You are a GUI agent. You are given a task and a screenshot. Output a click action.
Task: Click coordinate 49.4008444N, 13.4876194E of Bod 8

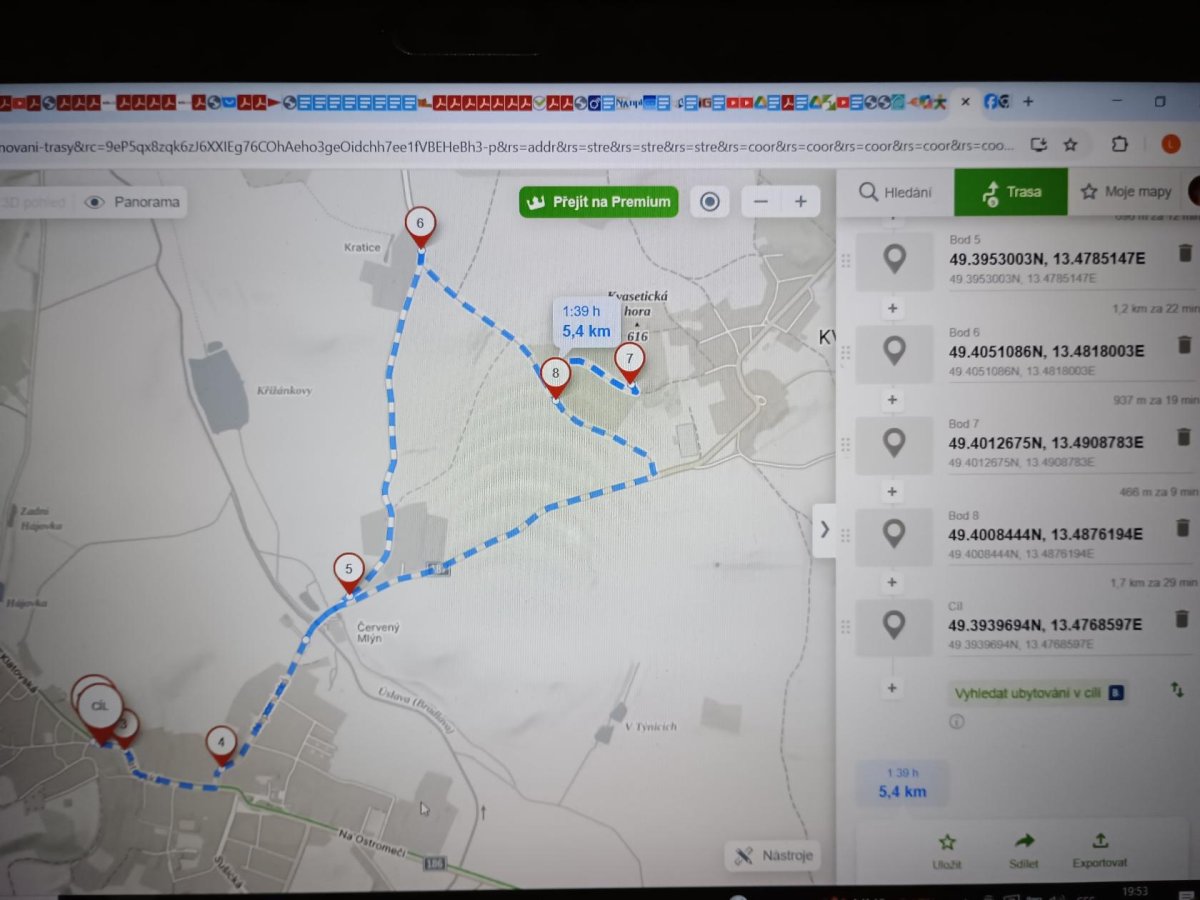pyautogui.click(x=1046, y=533)
